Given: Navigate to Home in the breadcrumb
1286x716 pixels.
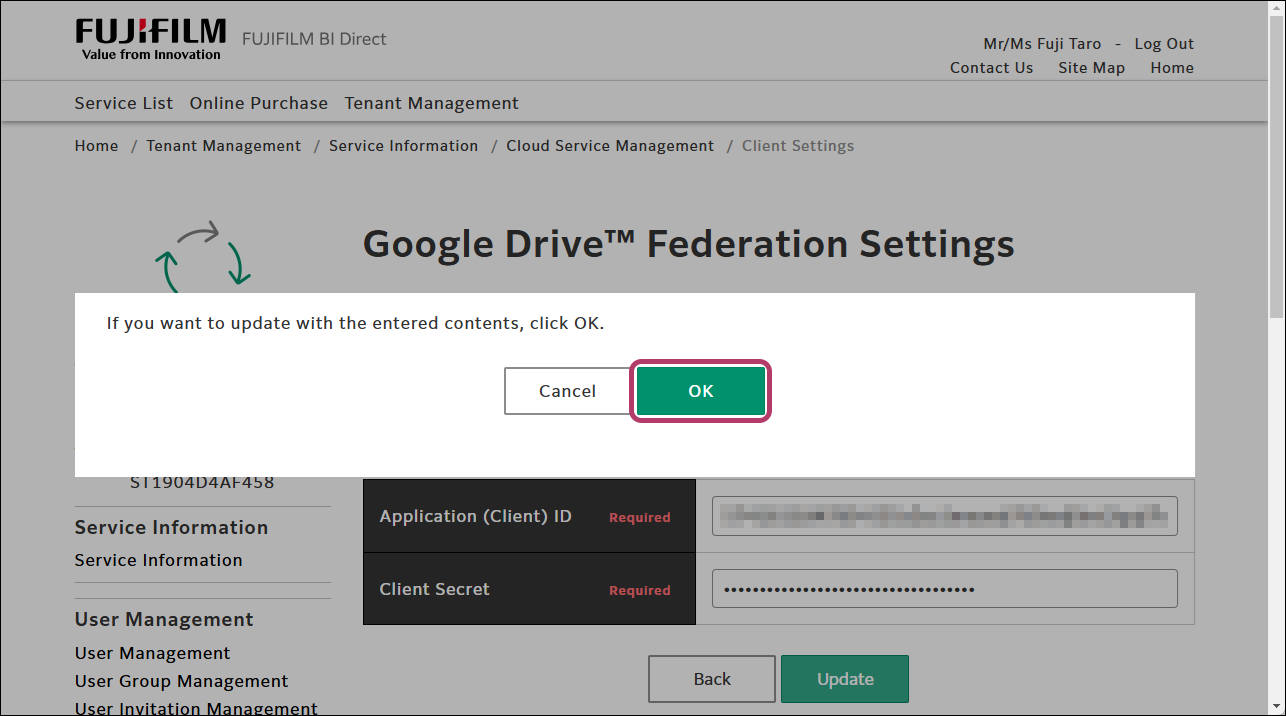Looking at the screenshot, I should pos(96,146).
